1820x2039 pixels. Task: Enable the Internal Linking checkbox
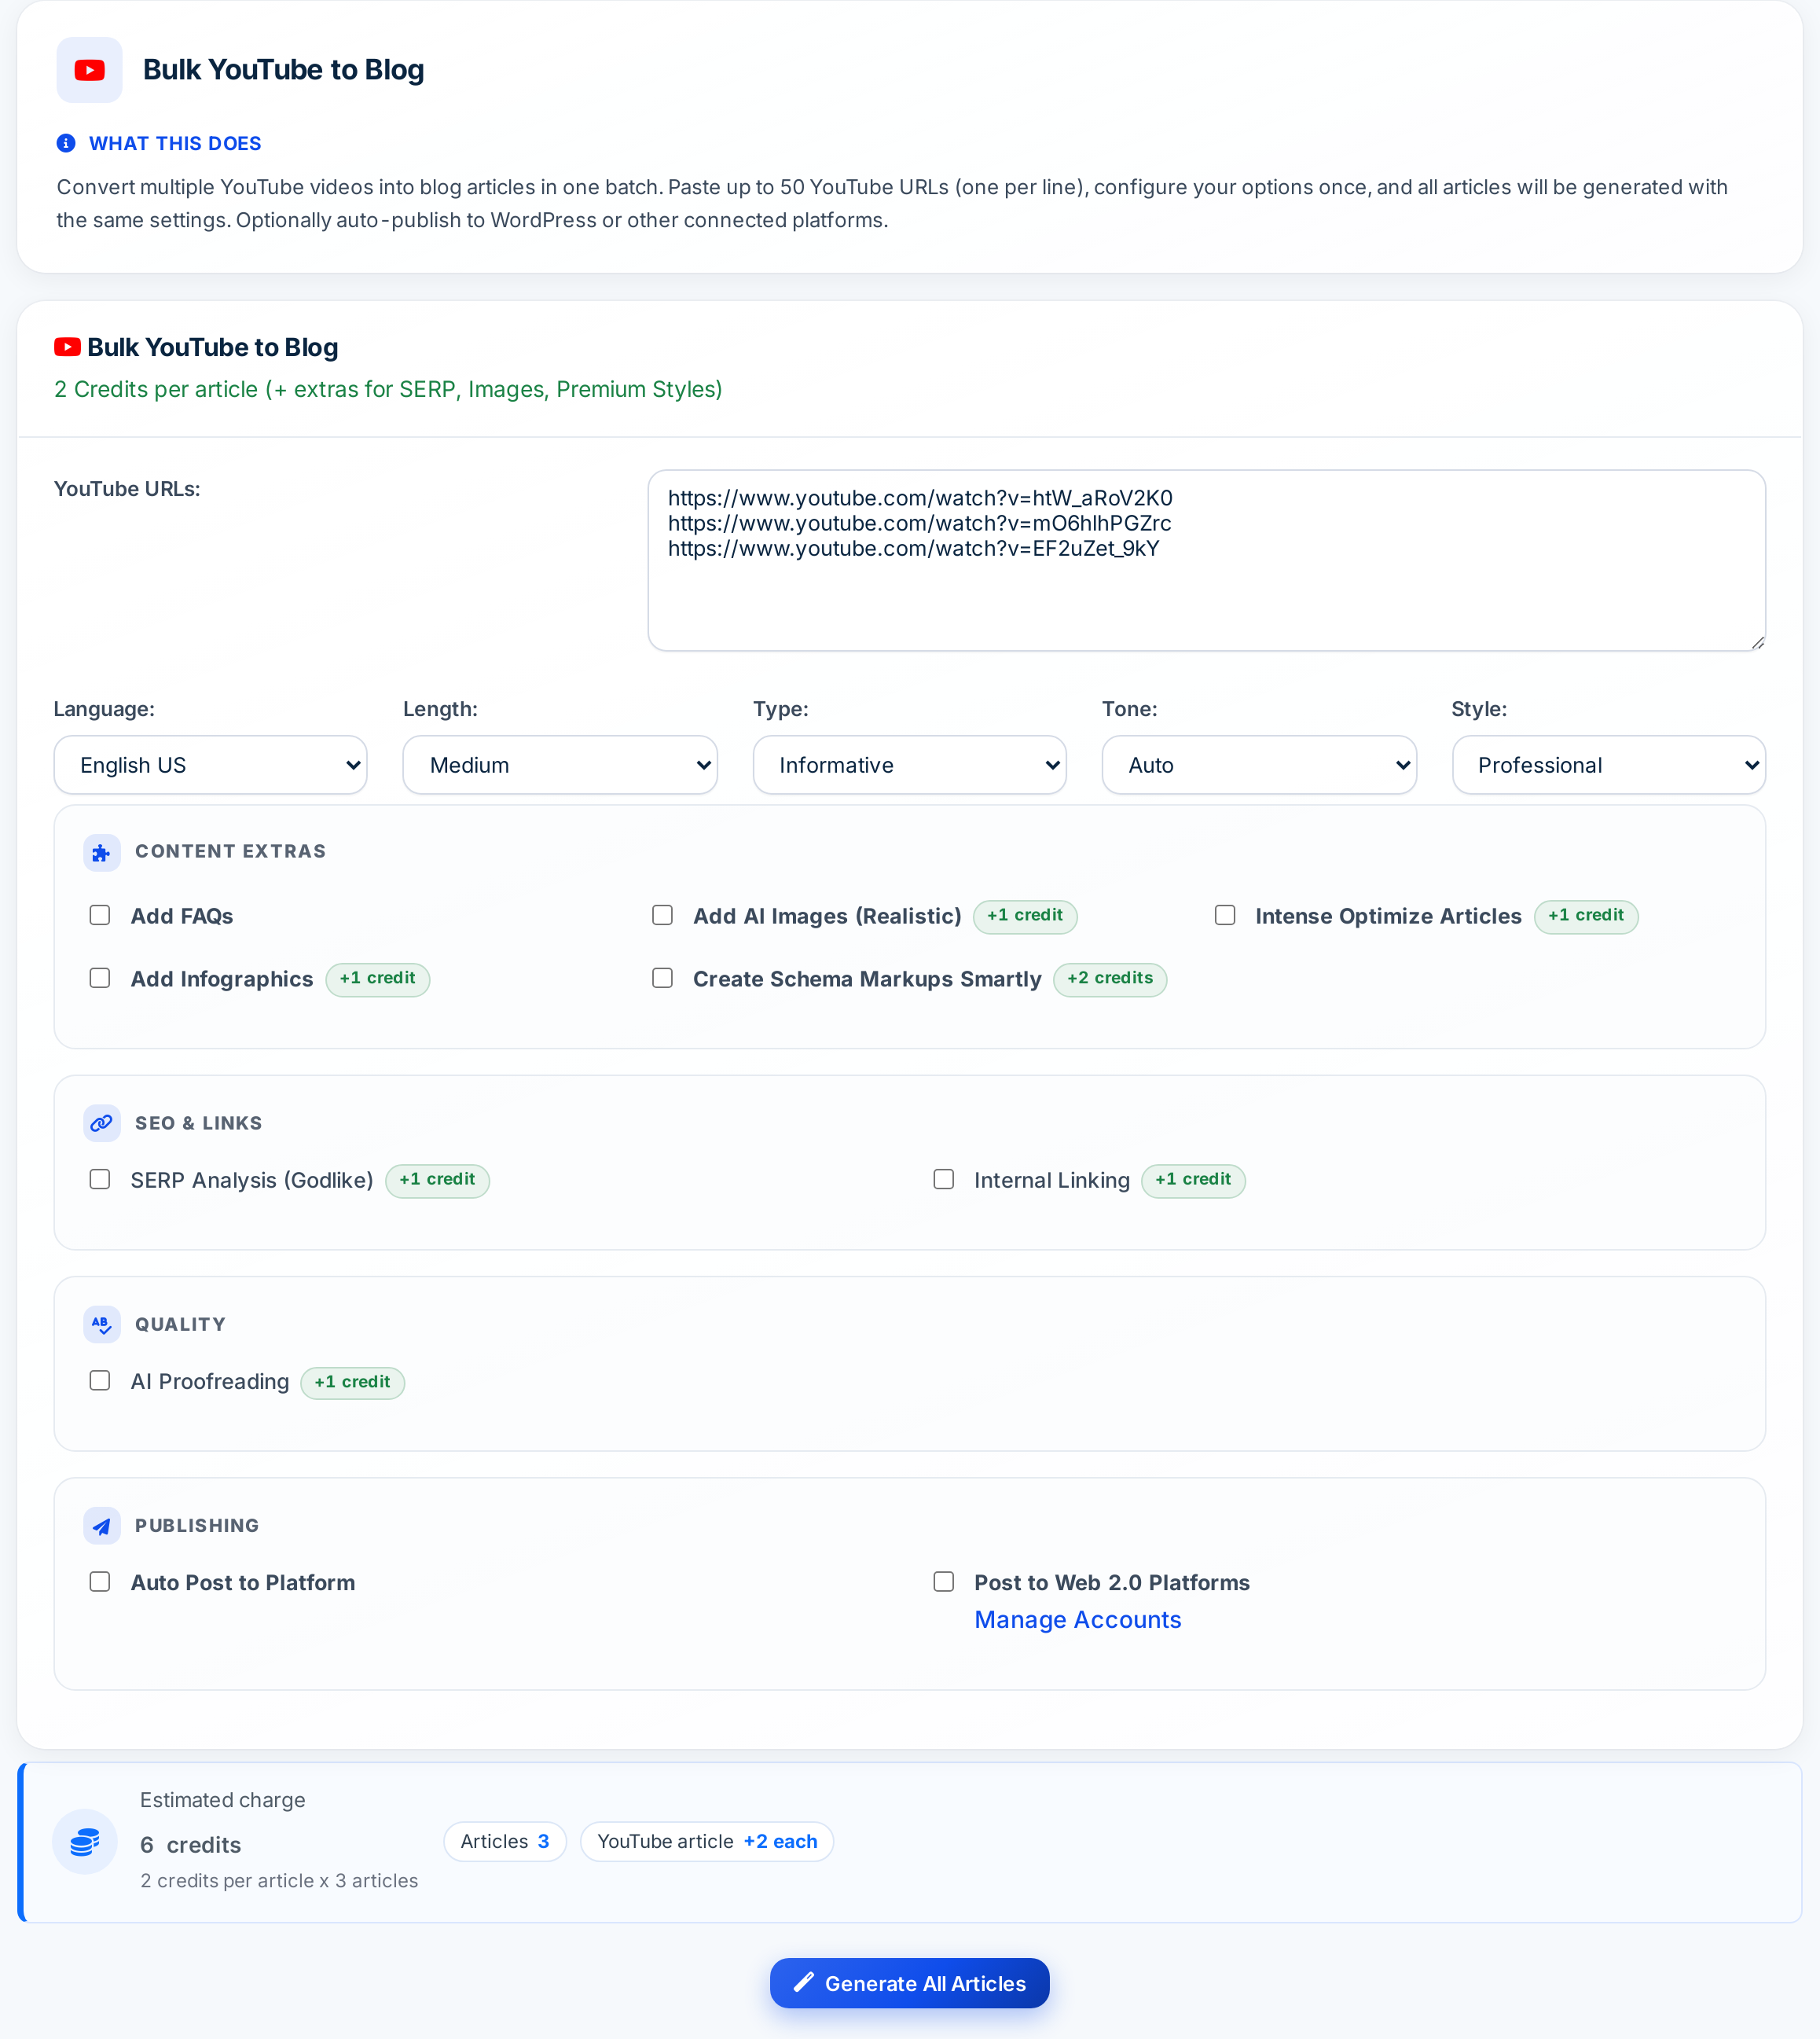pos(944,1179)
